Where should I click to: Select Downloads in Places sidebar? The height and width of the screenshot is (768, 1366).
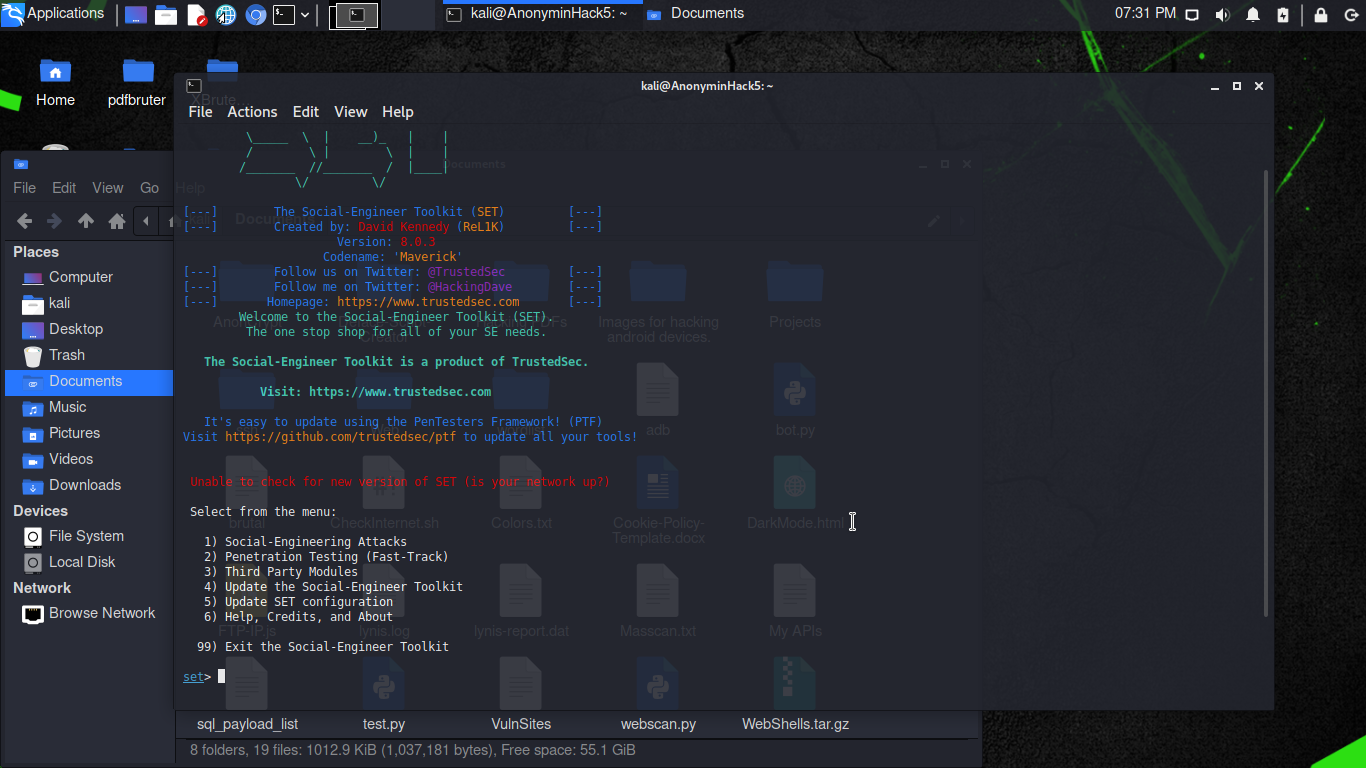point(89,485)
